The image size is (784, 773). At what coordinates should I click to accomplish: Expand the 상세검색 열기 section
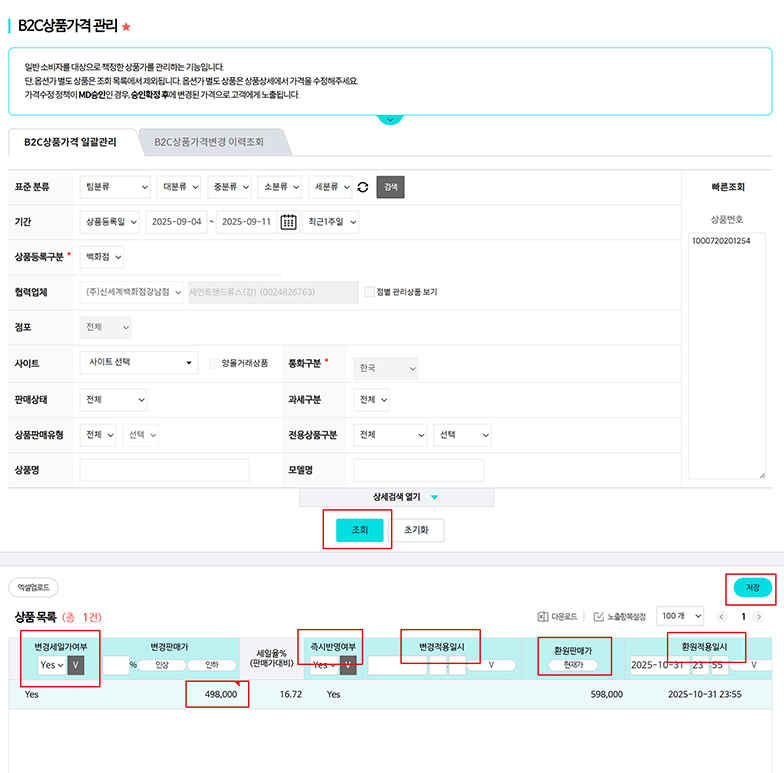[397, 497]
